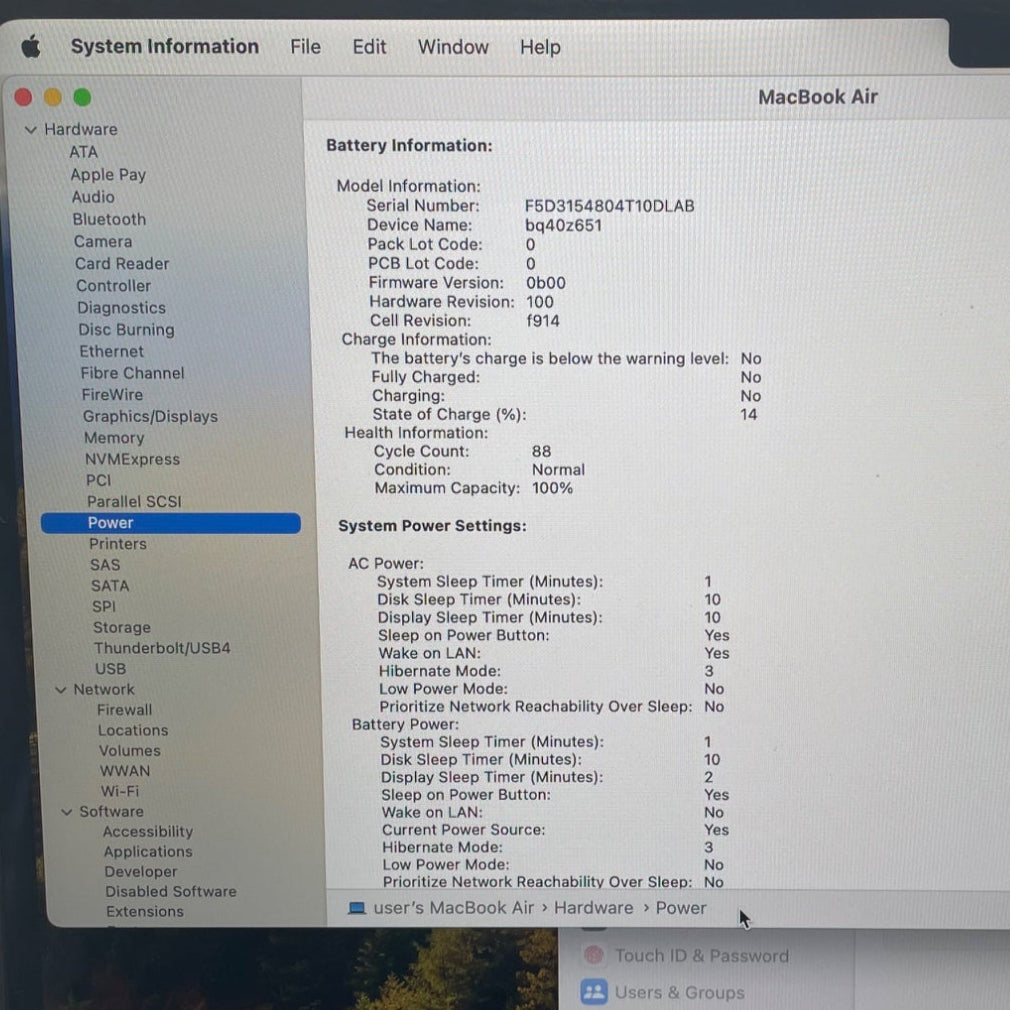This screenshot has height=1010, width=1010.
Task: Collapse the Network section chevron
Action: tap(61, 690)
